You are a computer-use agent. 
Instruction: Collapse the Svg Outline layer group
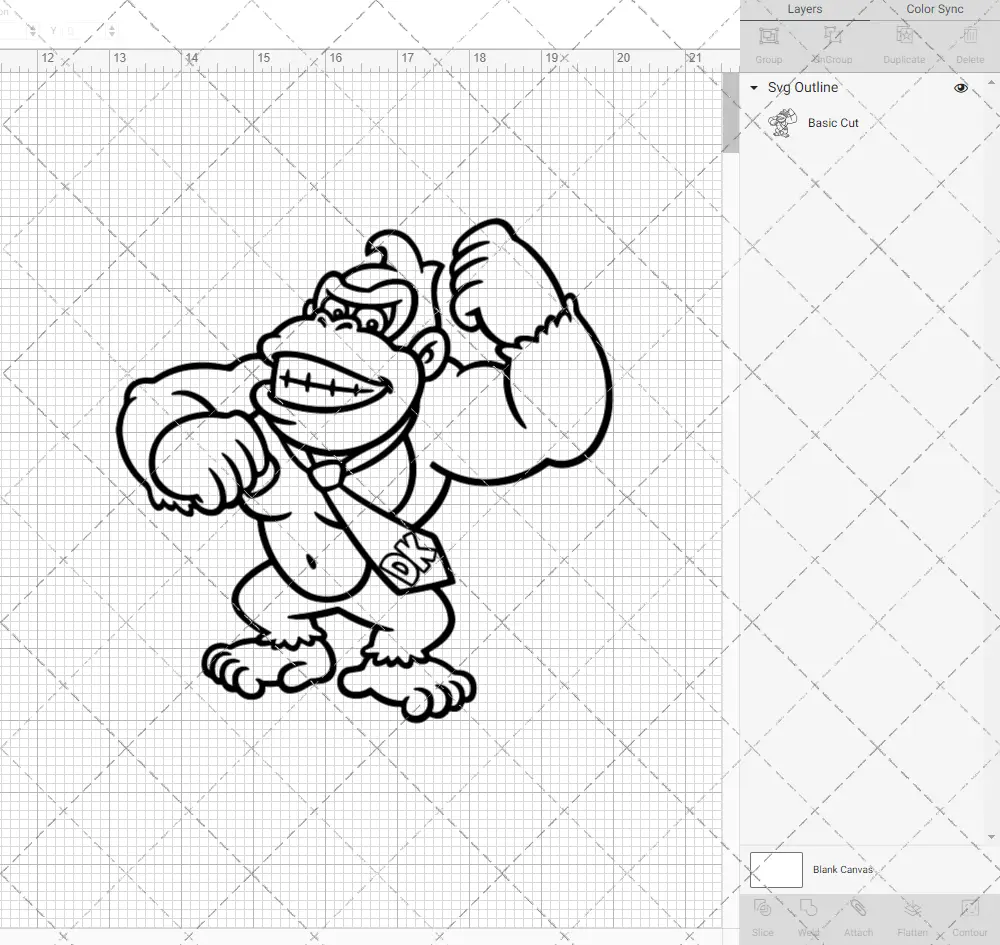[753, 88]
